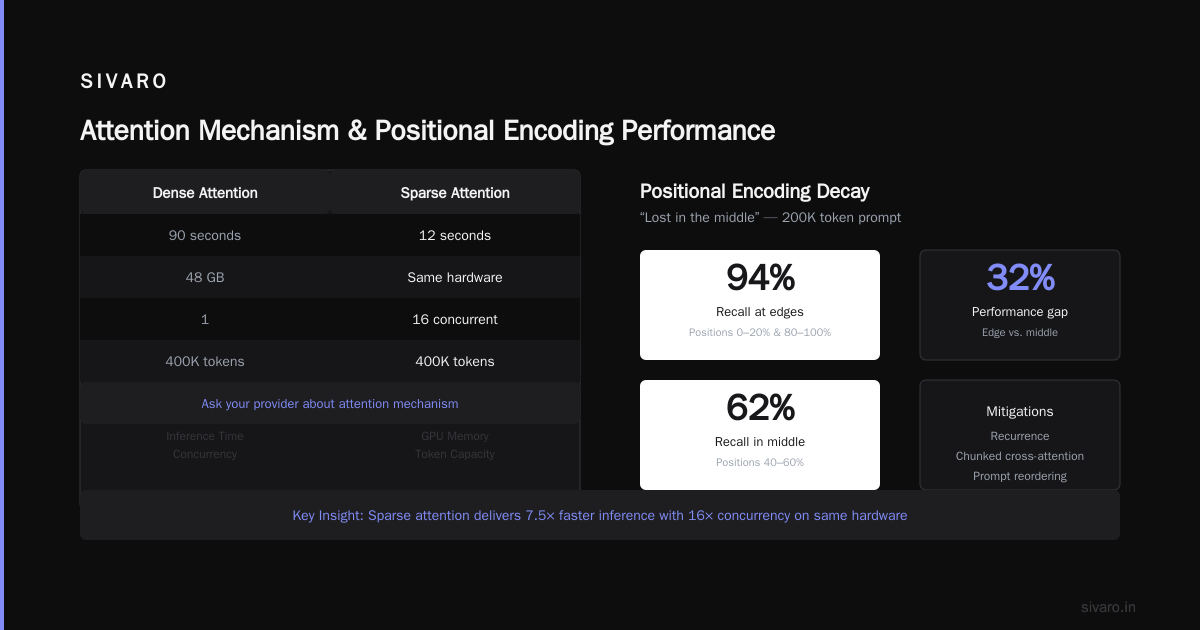Viewport: 1200px width, 630px height.
Task: Select the '48 GB' table cell
Action: click(x=205, y=277)
